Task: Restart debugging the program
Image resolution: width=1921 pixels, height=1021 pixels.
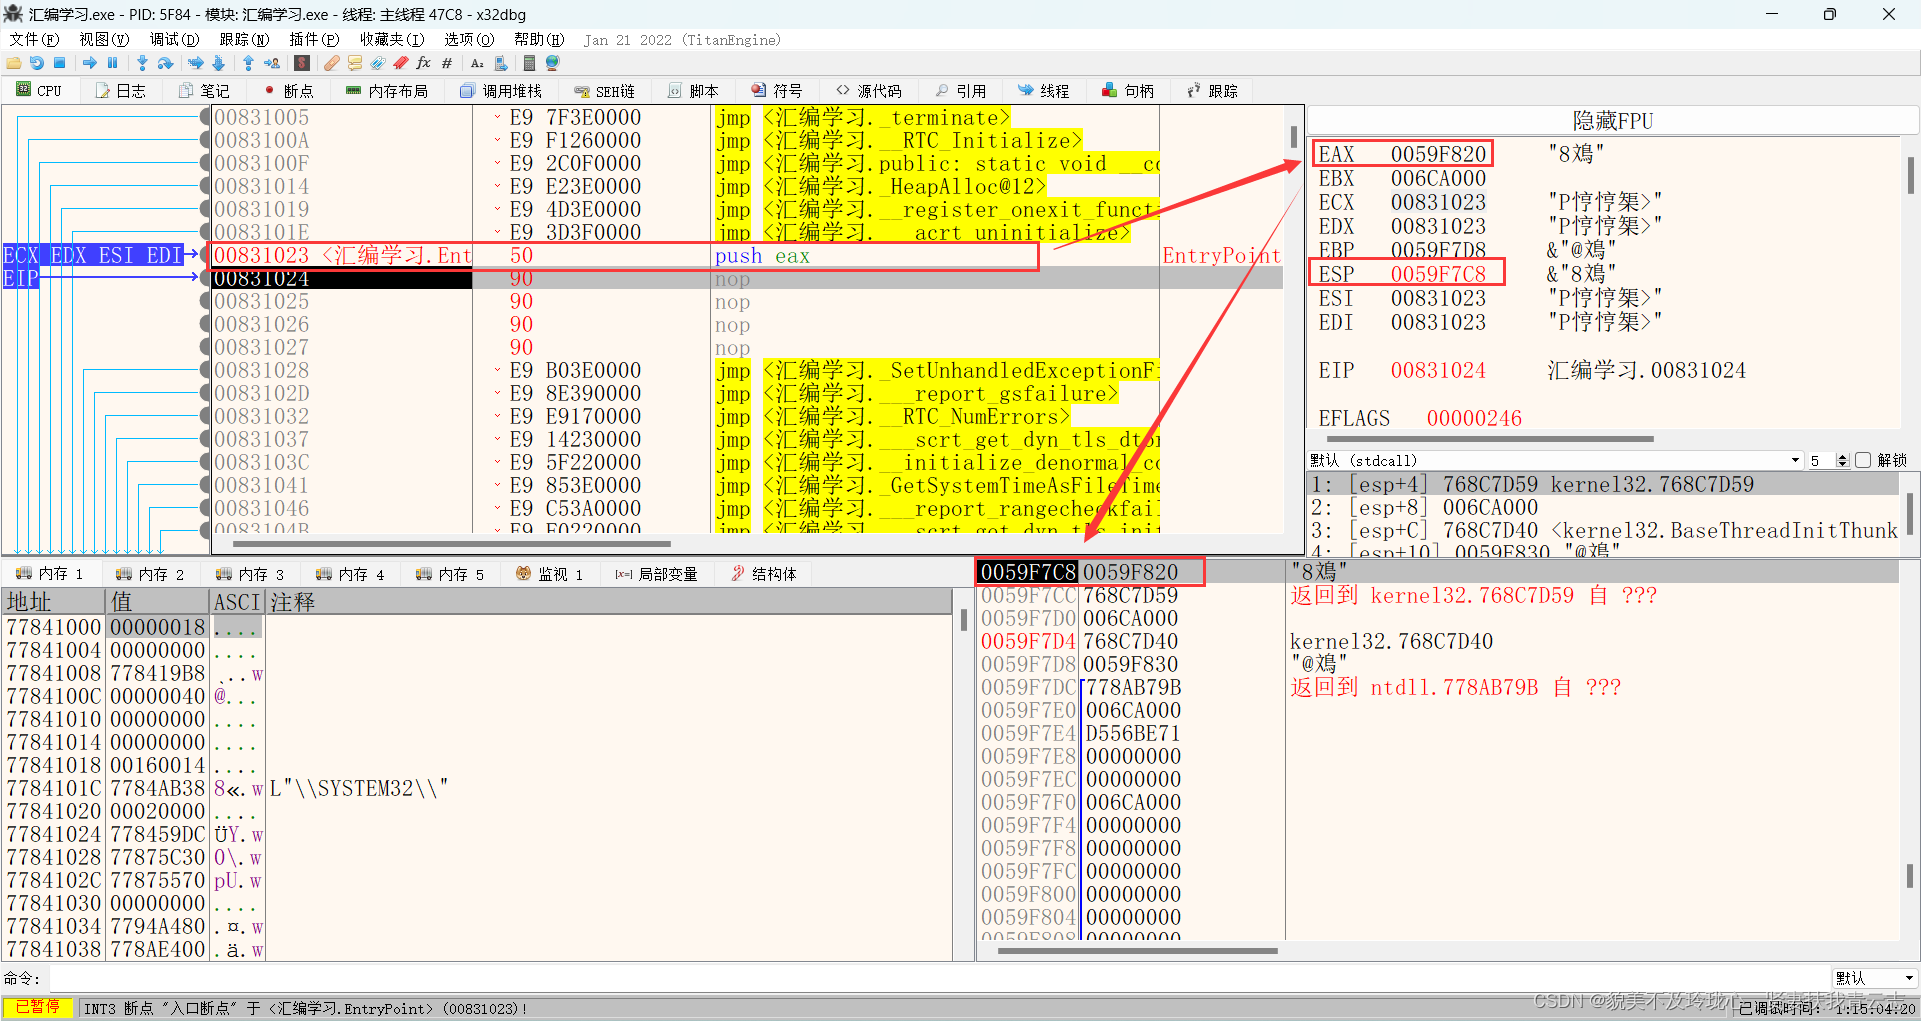Action: [x=37, y=63]
